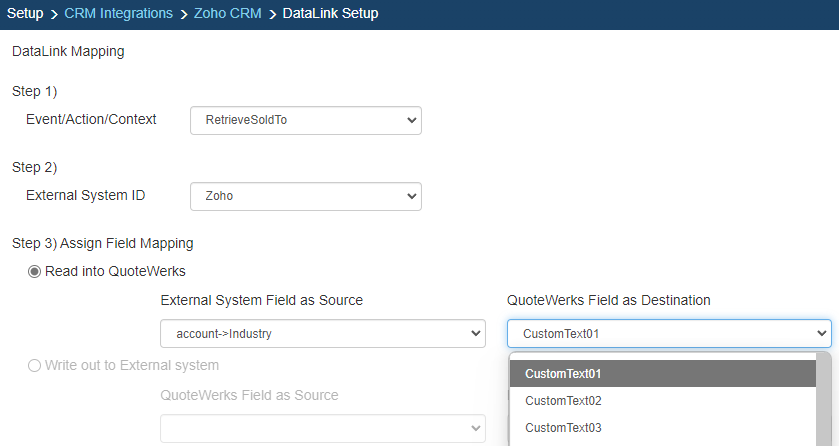The width and height of the screenshot is (839, 446).
Task: Navigate to Zoho CRM breadcrumb link
Action: (x=228, y=14)
